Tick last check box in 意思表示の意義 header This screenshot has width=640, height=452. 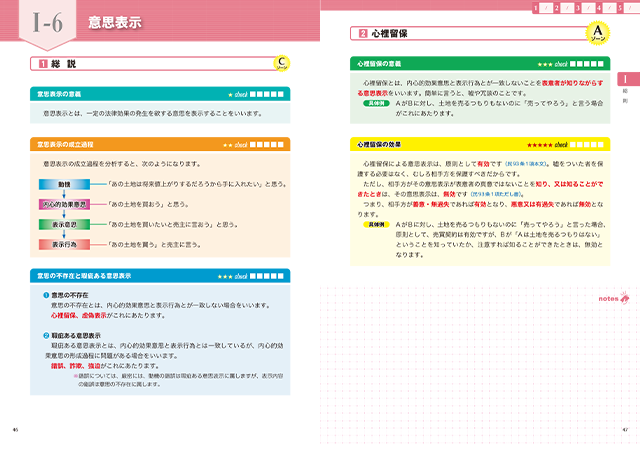280,94
